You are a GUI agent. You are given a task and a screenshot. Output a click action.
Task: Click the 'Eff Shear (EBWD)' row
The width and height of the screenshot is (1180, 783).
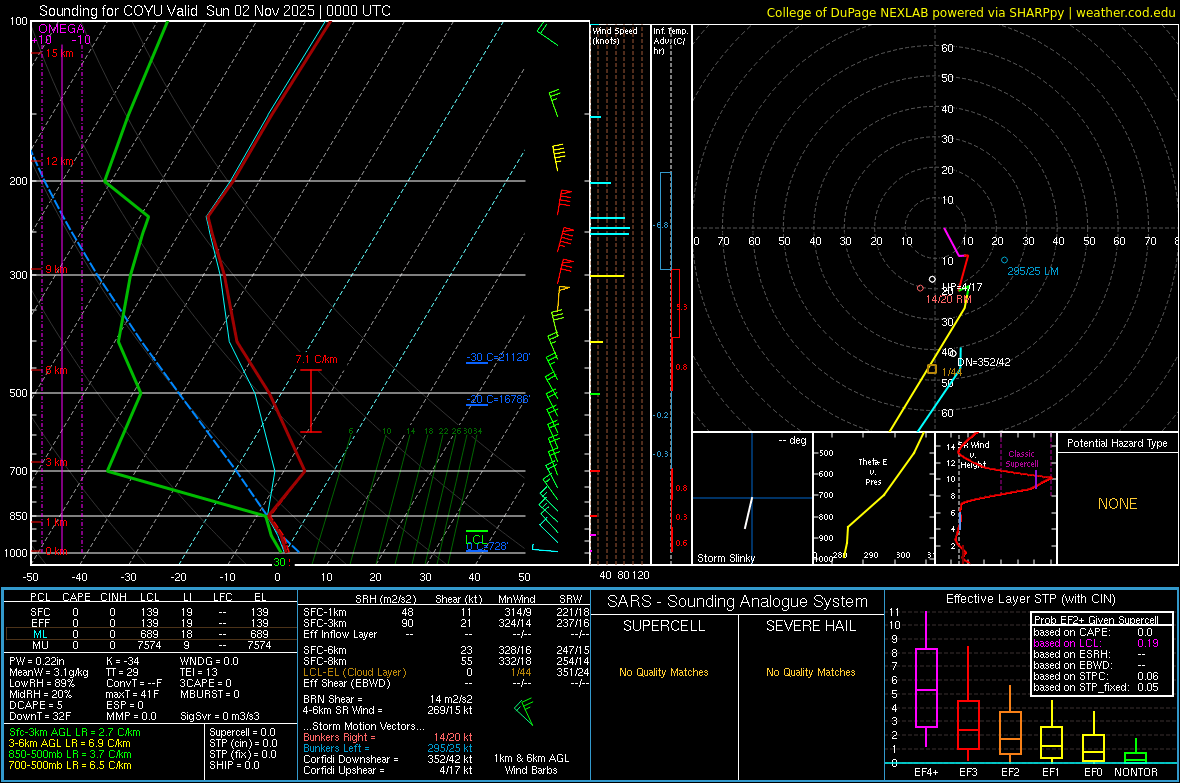tap(446, 683)
